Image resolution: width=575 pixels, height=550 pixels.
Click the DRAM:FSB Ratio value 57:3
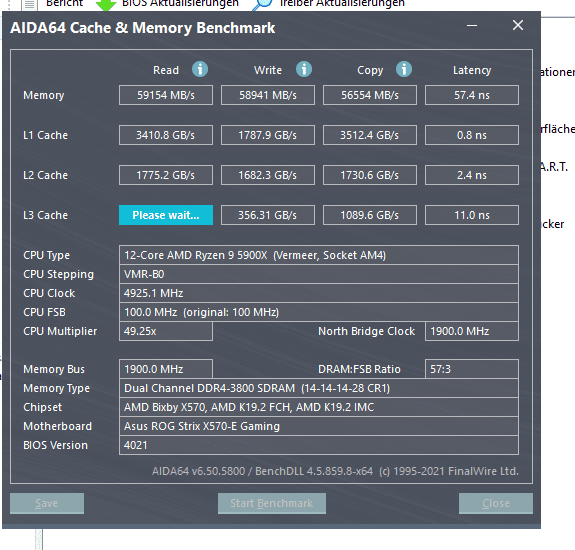pyautogui.click(x=472, y=369)
